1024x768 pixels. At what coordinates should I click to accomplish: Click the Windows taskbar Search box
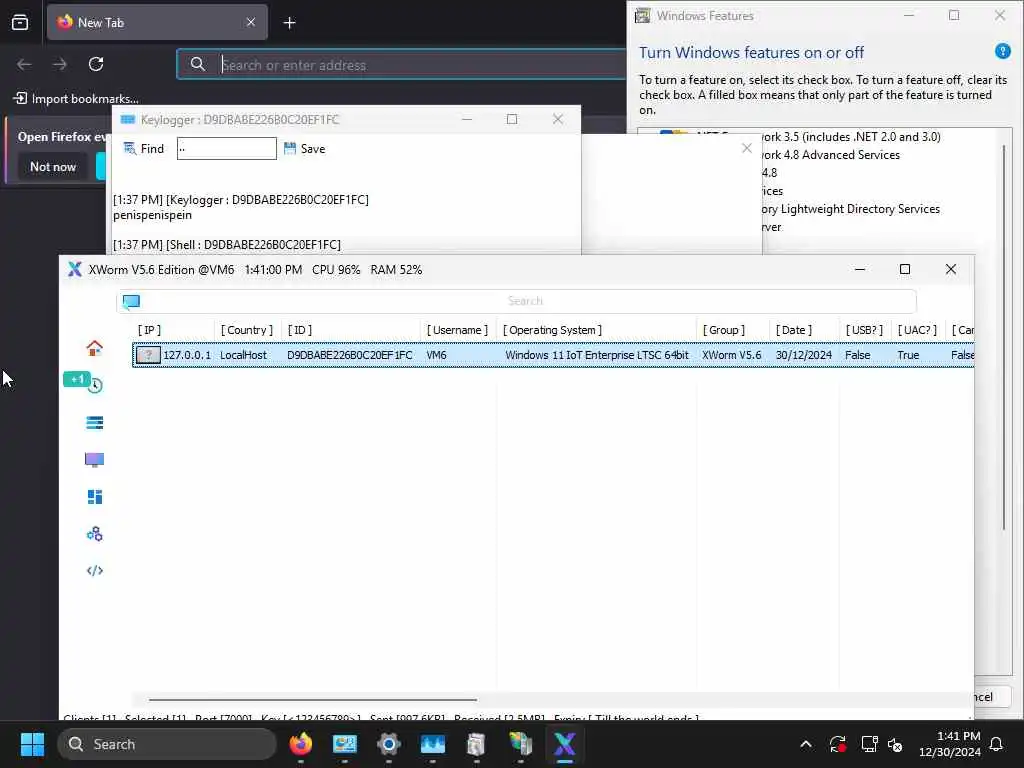(167, 744)
